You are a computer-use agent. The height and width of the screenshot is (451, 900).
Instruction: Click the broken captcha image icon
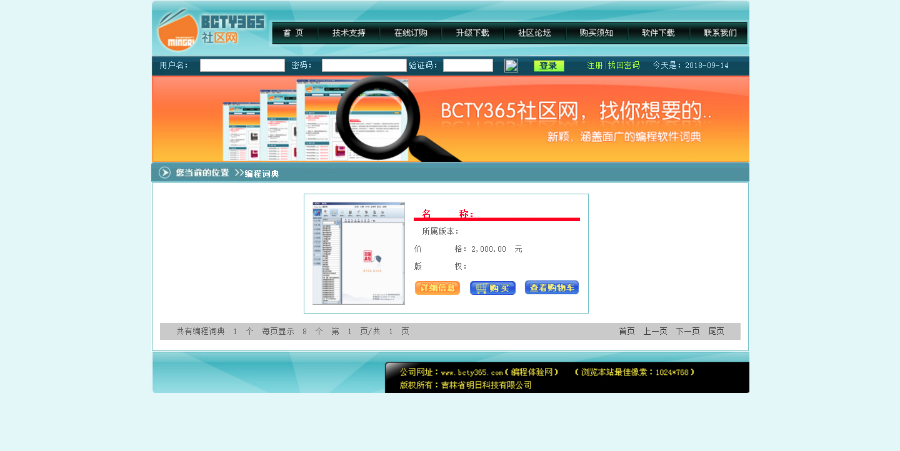click(x=511, y=65)
